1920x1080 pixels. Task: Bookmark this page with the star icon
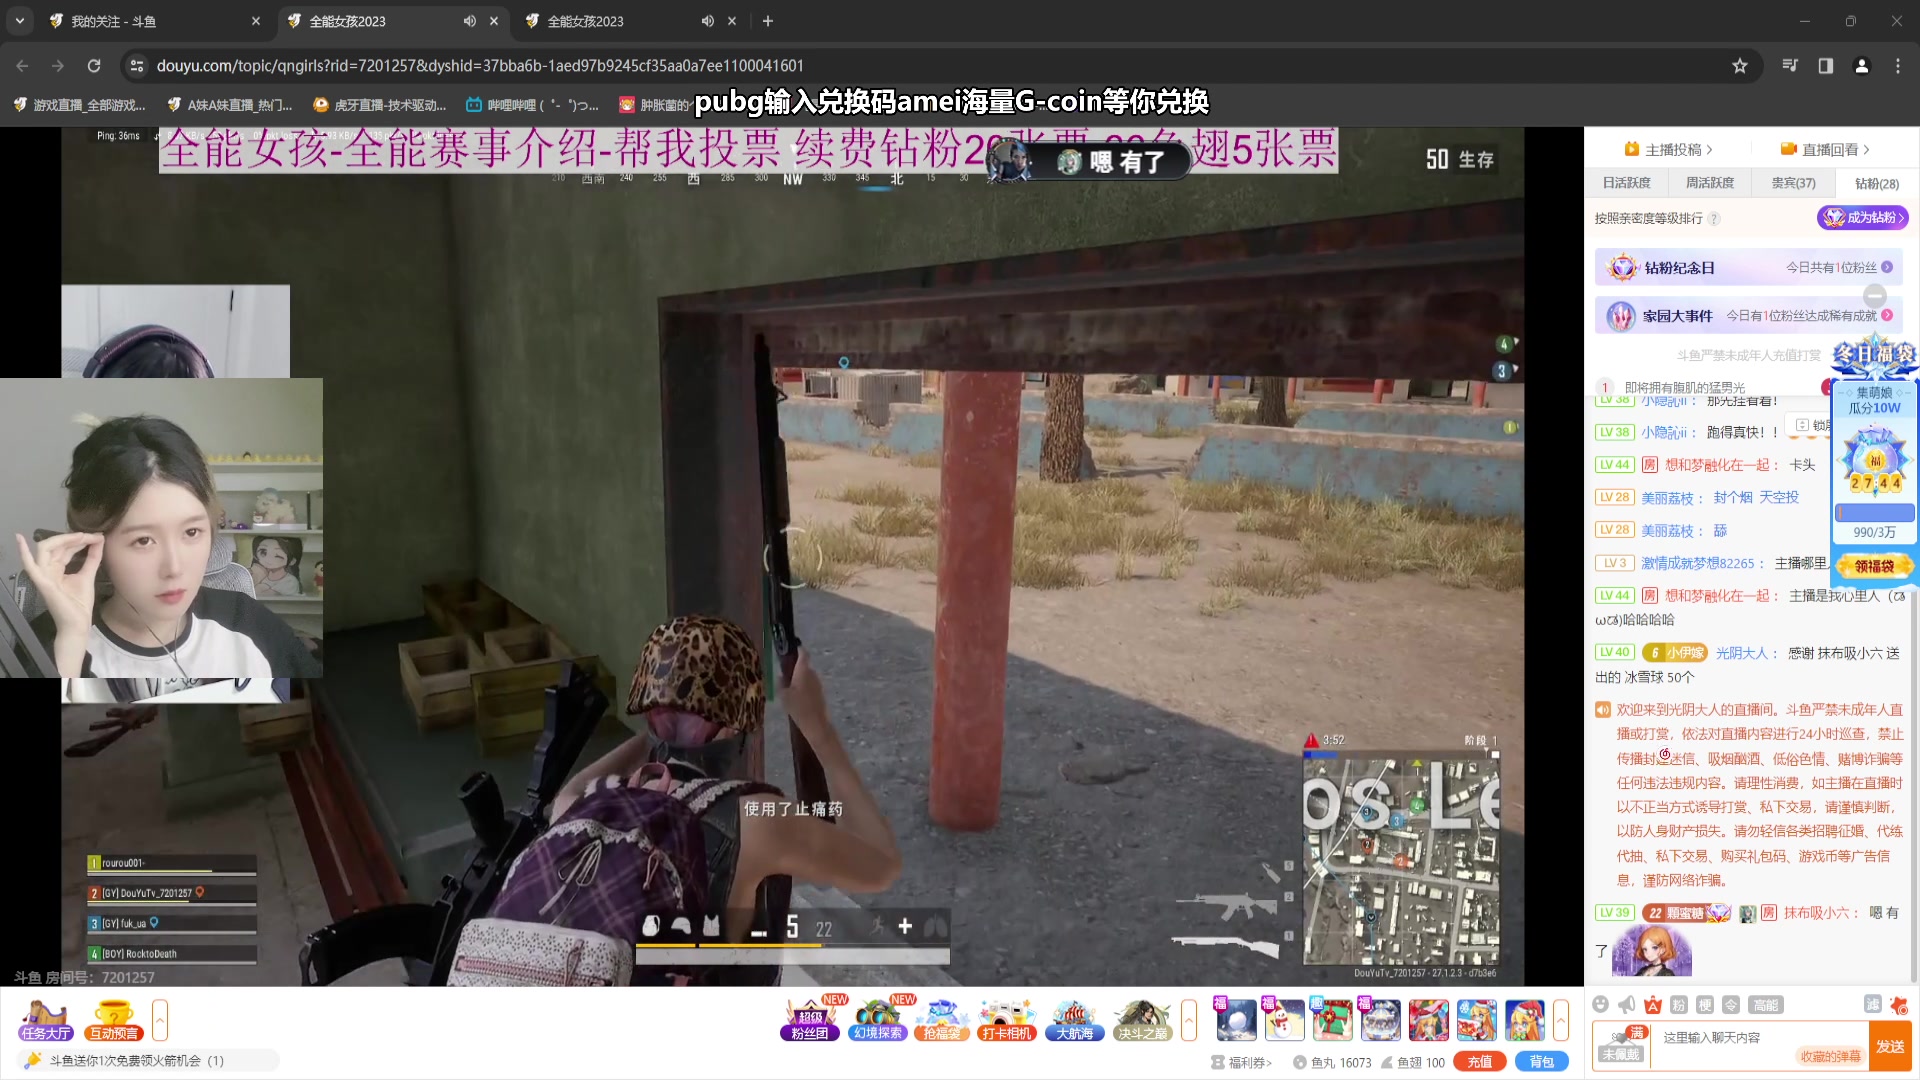click(1740, 66)
